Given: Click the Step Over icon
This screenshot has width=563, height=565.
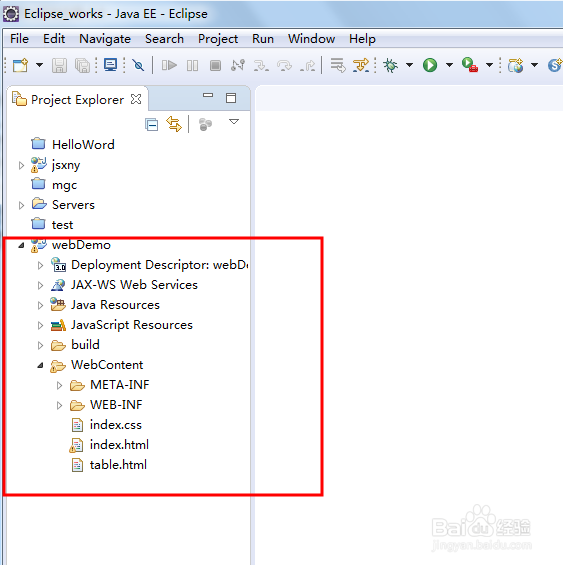Looking at the screenshot, I should 284,66.
